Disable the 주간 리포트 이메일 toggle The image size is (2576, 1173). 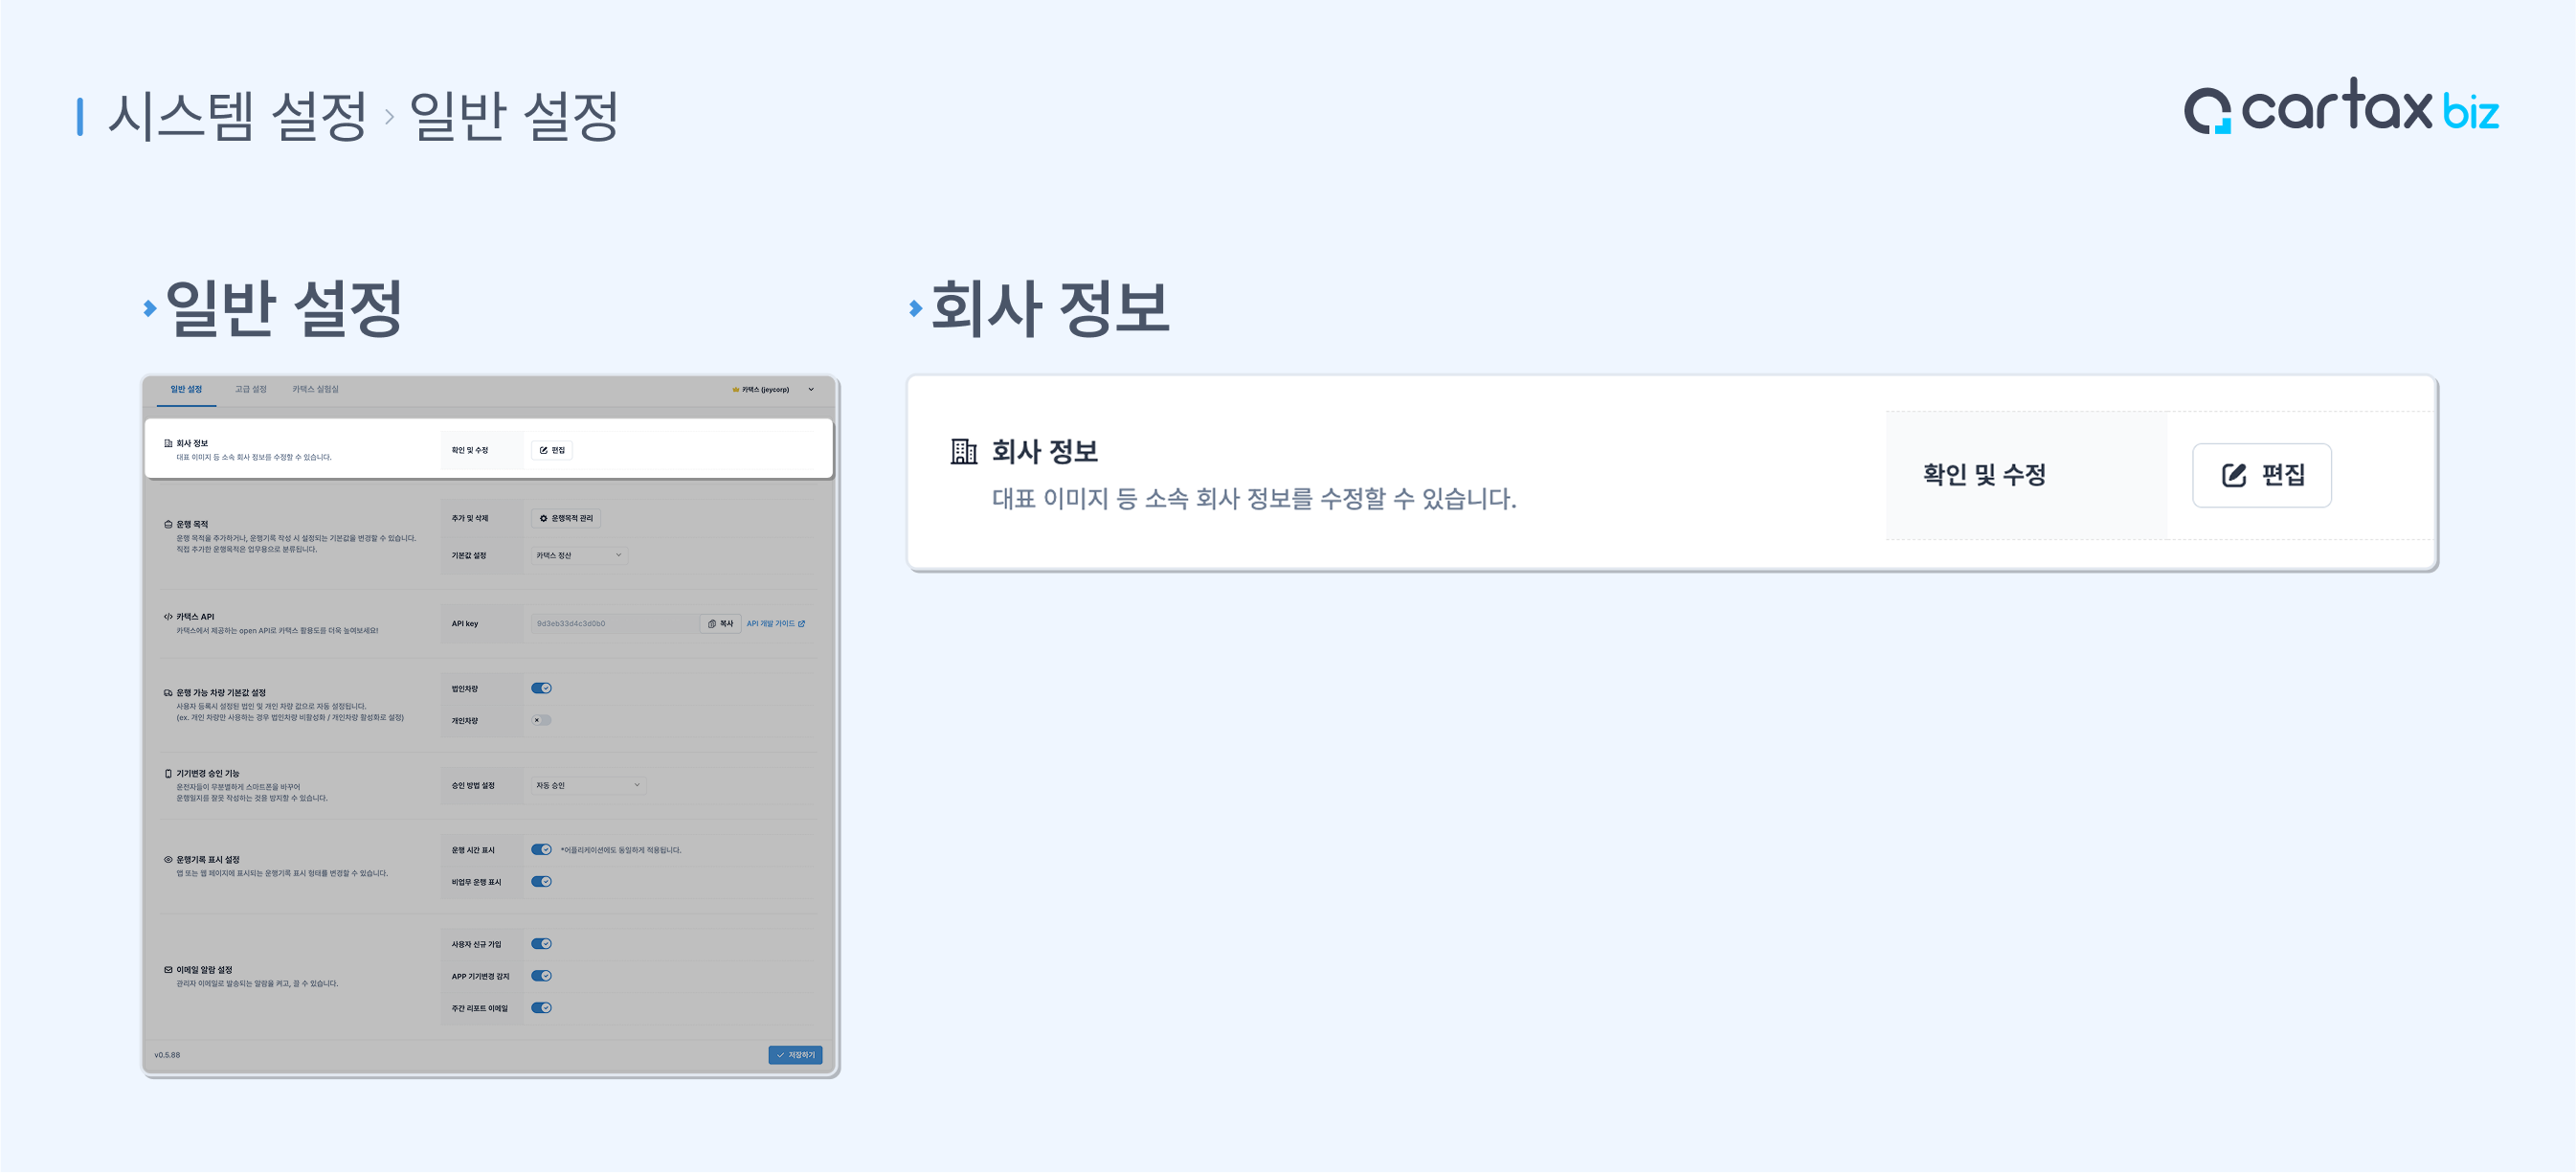point(541,1008)
